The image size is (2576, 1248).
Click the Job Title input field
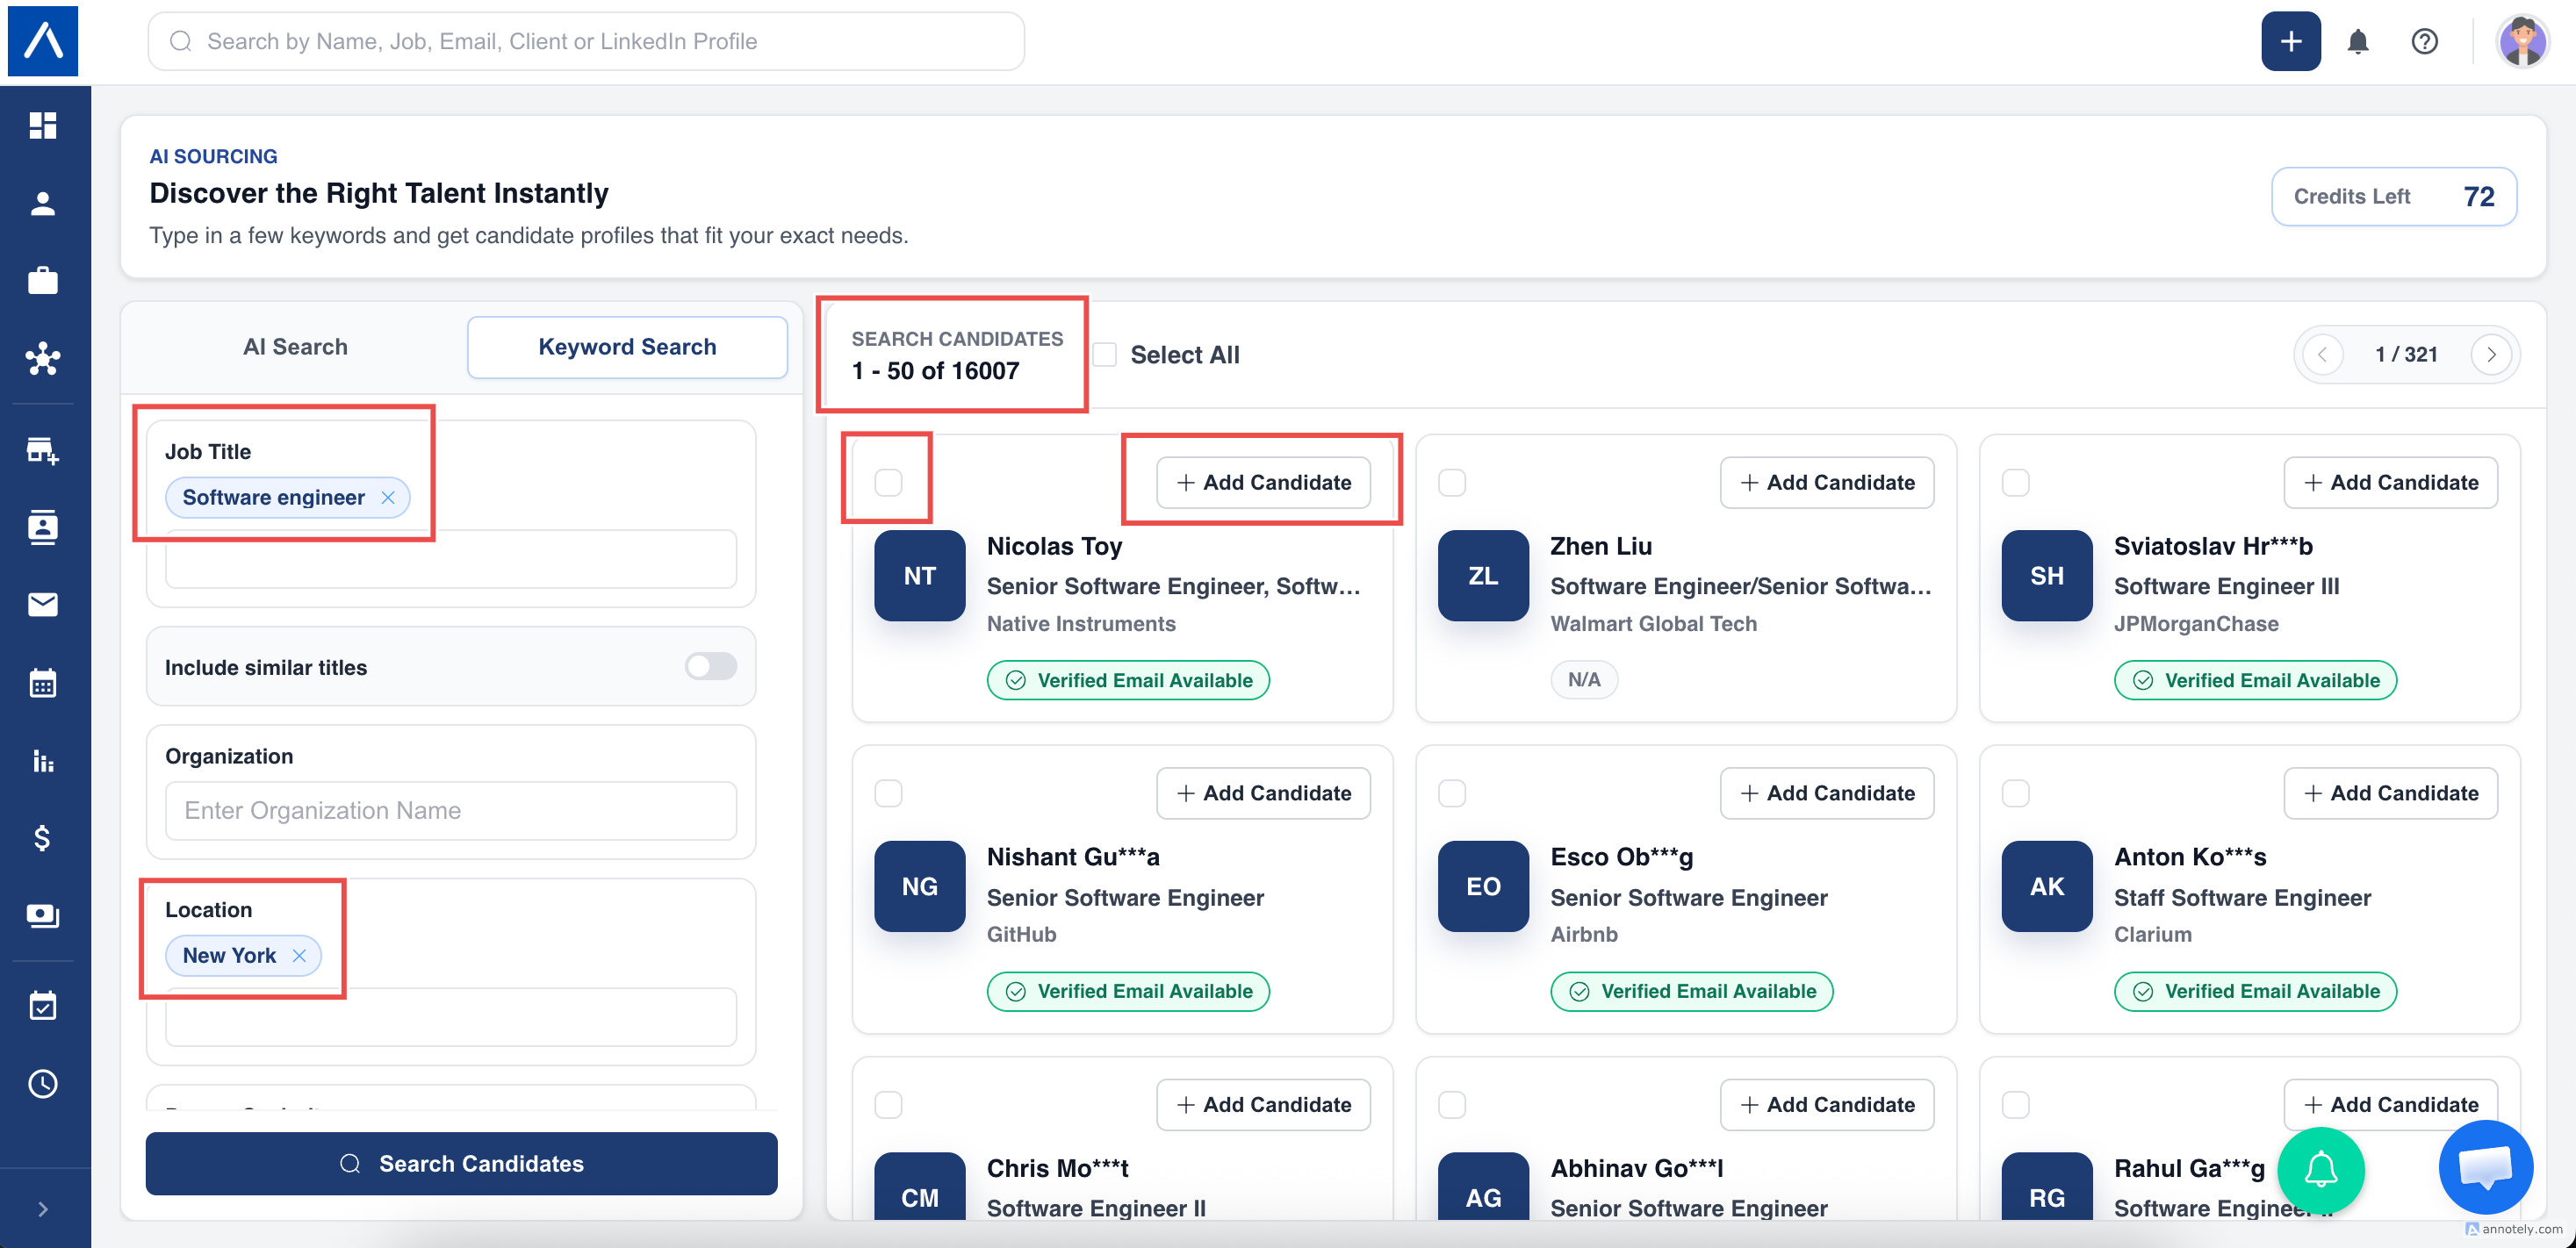[451, 559]
